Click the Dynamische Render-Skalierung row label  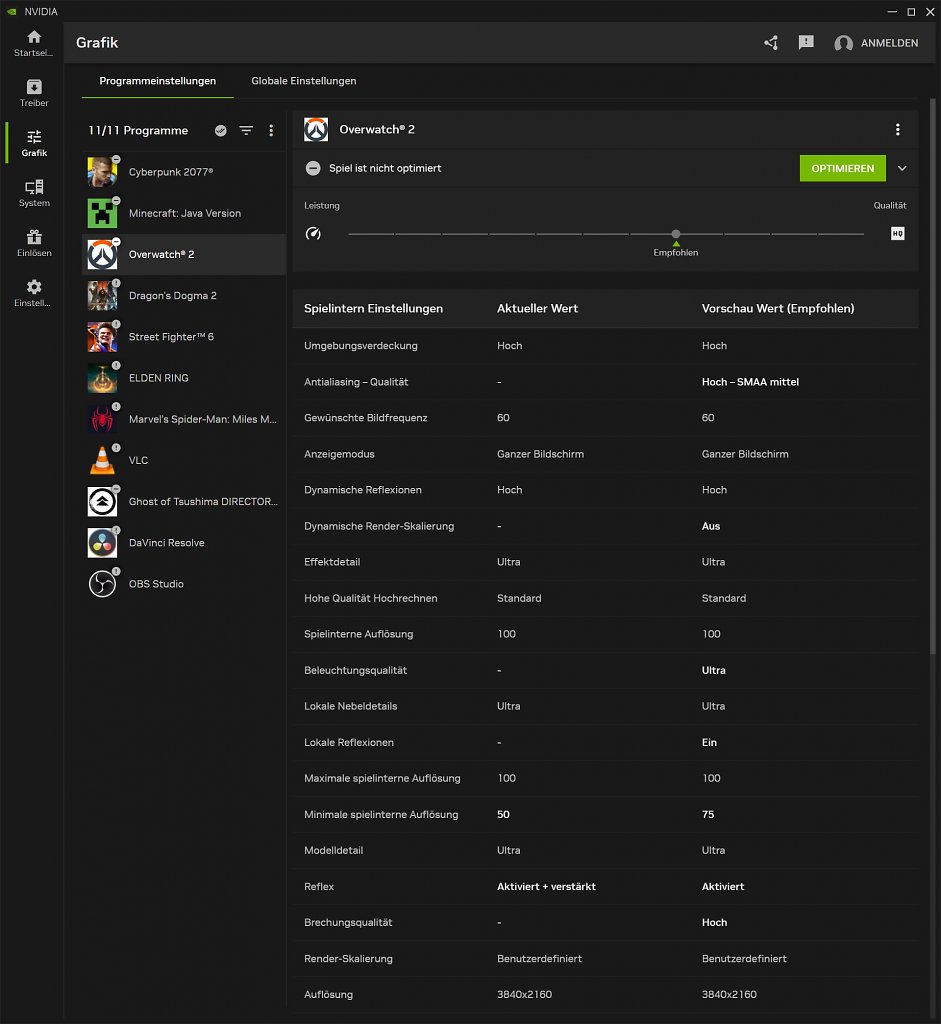379,526
